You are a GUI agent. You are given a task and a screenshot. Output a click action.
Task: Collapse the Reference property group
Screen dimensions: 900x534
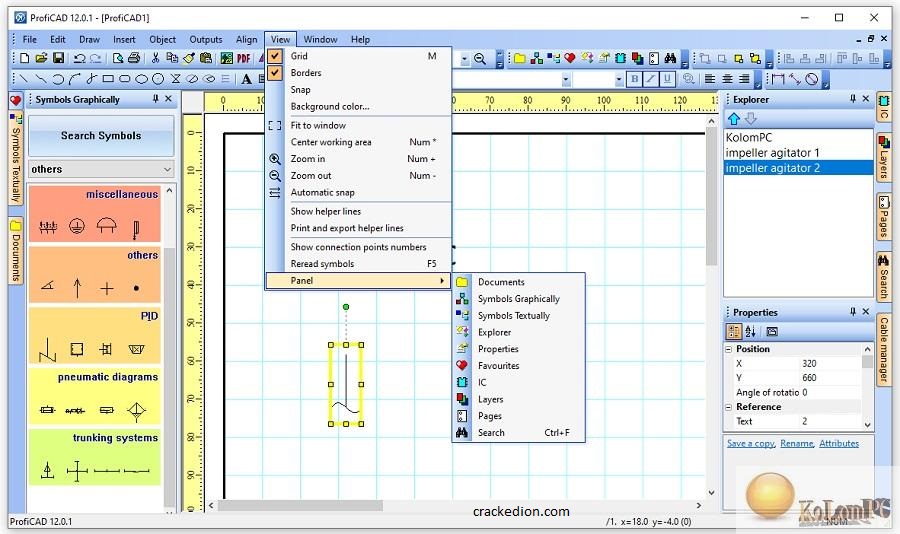729,407
